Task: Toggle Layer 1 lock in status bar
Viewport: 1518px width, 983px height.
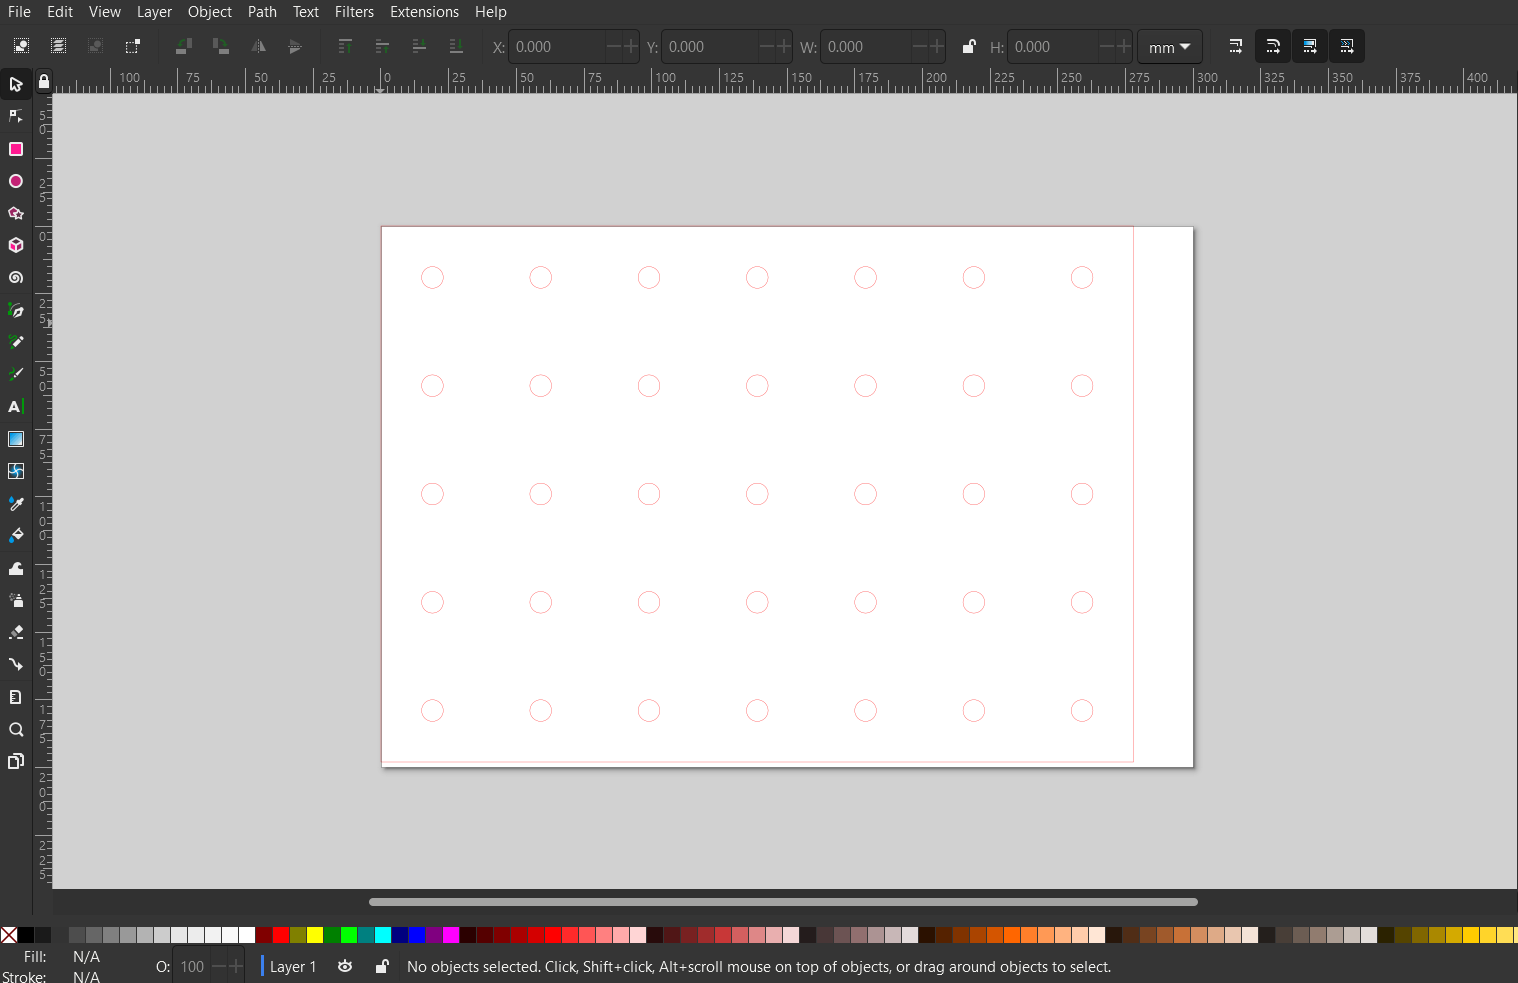Action: pyautogui.click(x=381, y=966)
